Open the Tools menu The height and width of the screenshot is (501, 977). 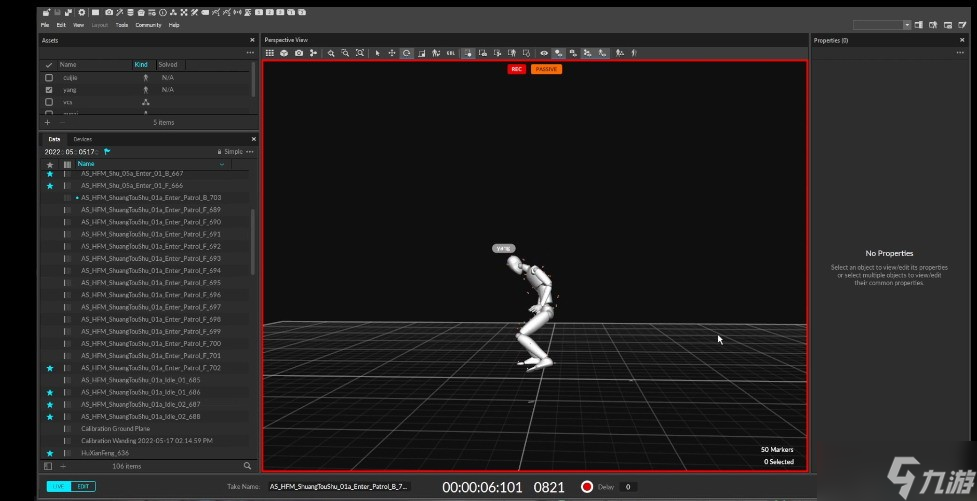(x=122, y=25)
